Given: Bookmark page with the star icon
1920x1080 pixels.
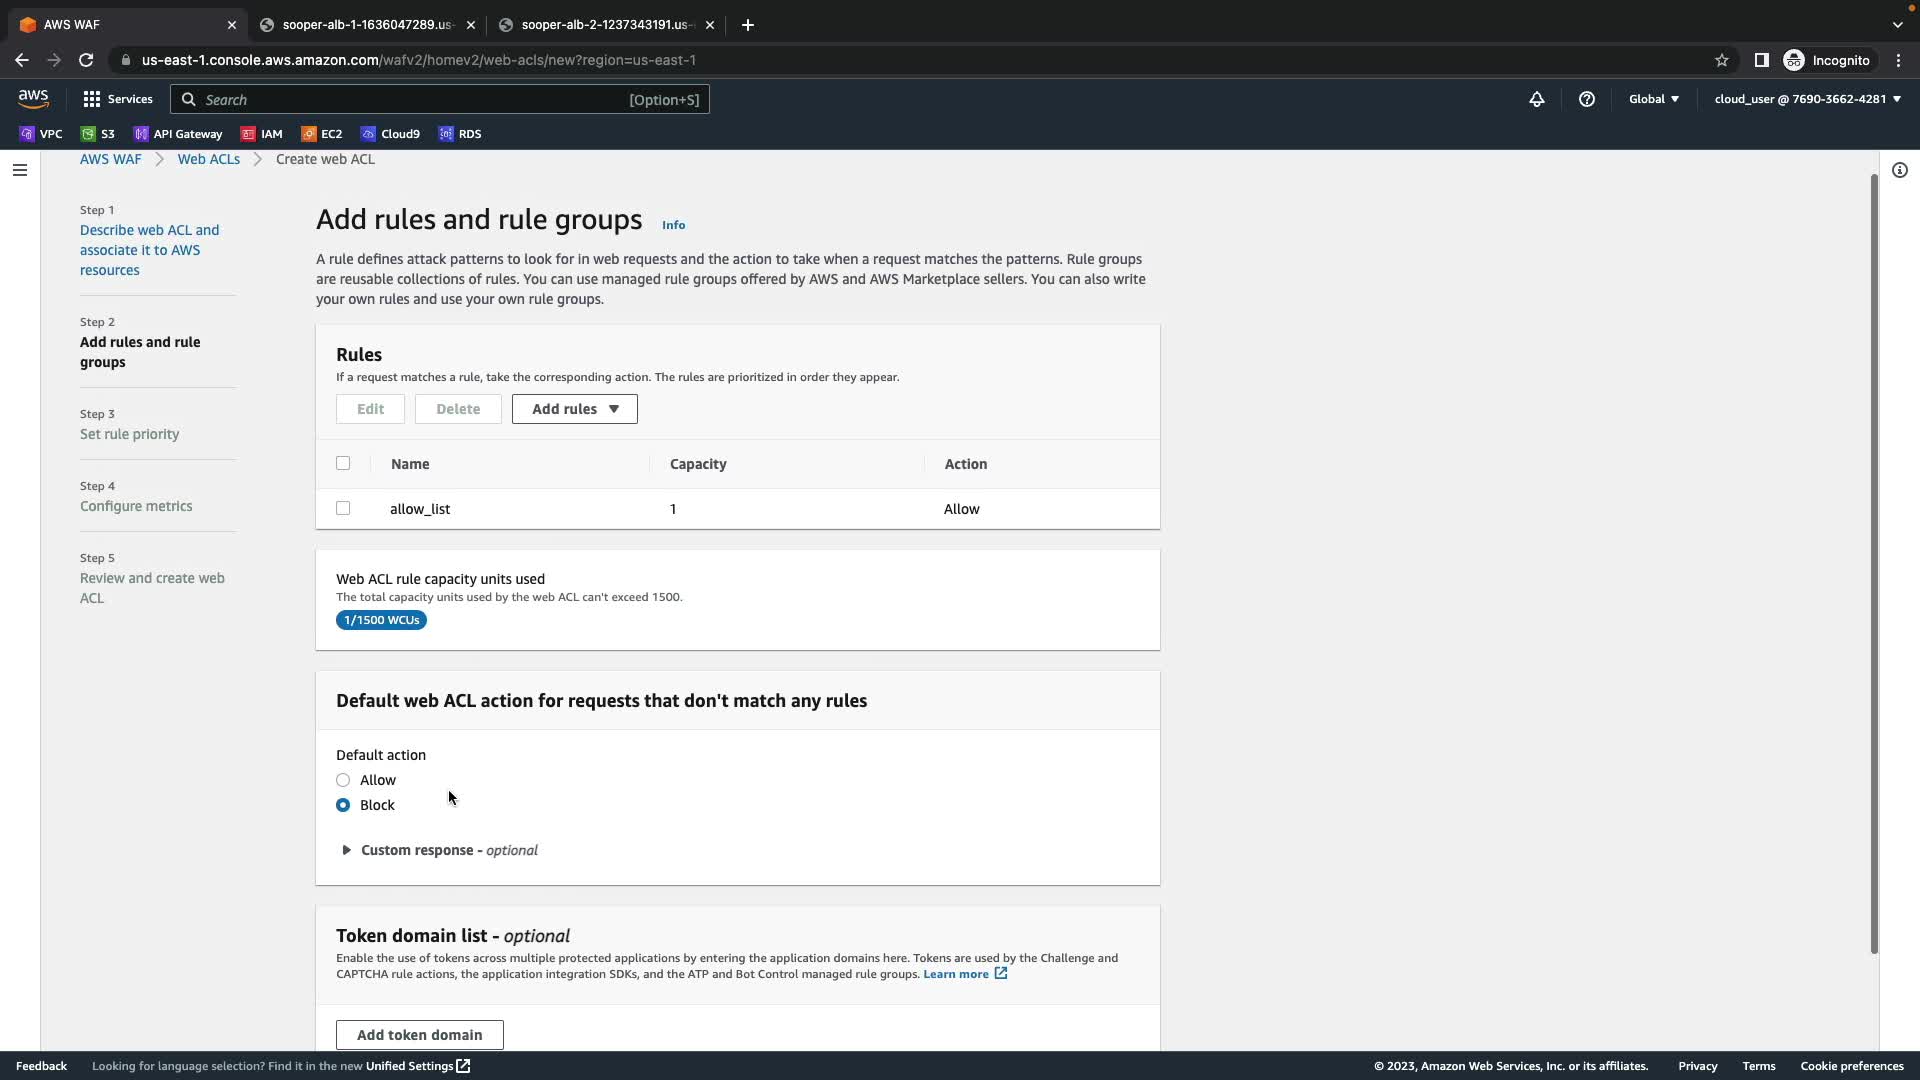Looking at the screenshot, I should point(1721,60).
